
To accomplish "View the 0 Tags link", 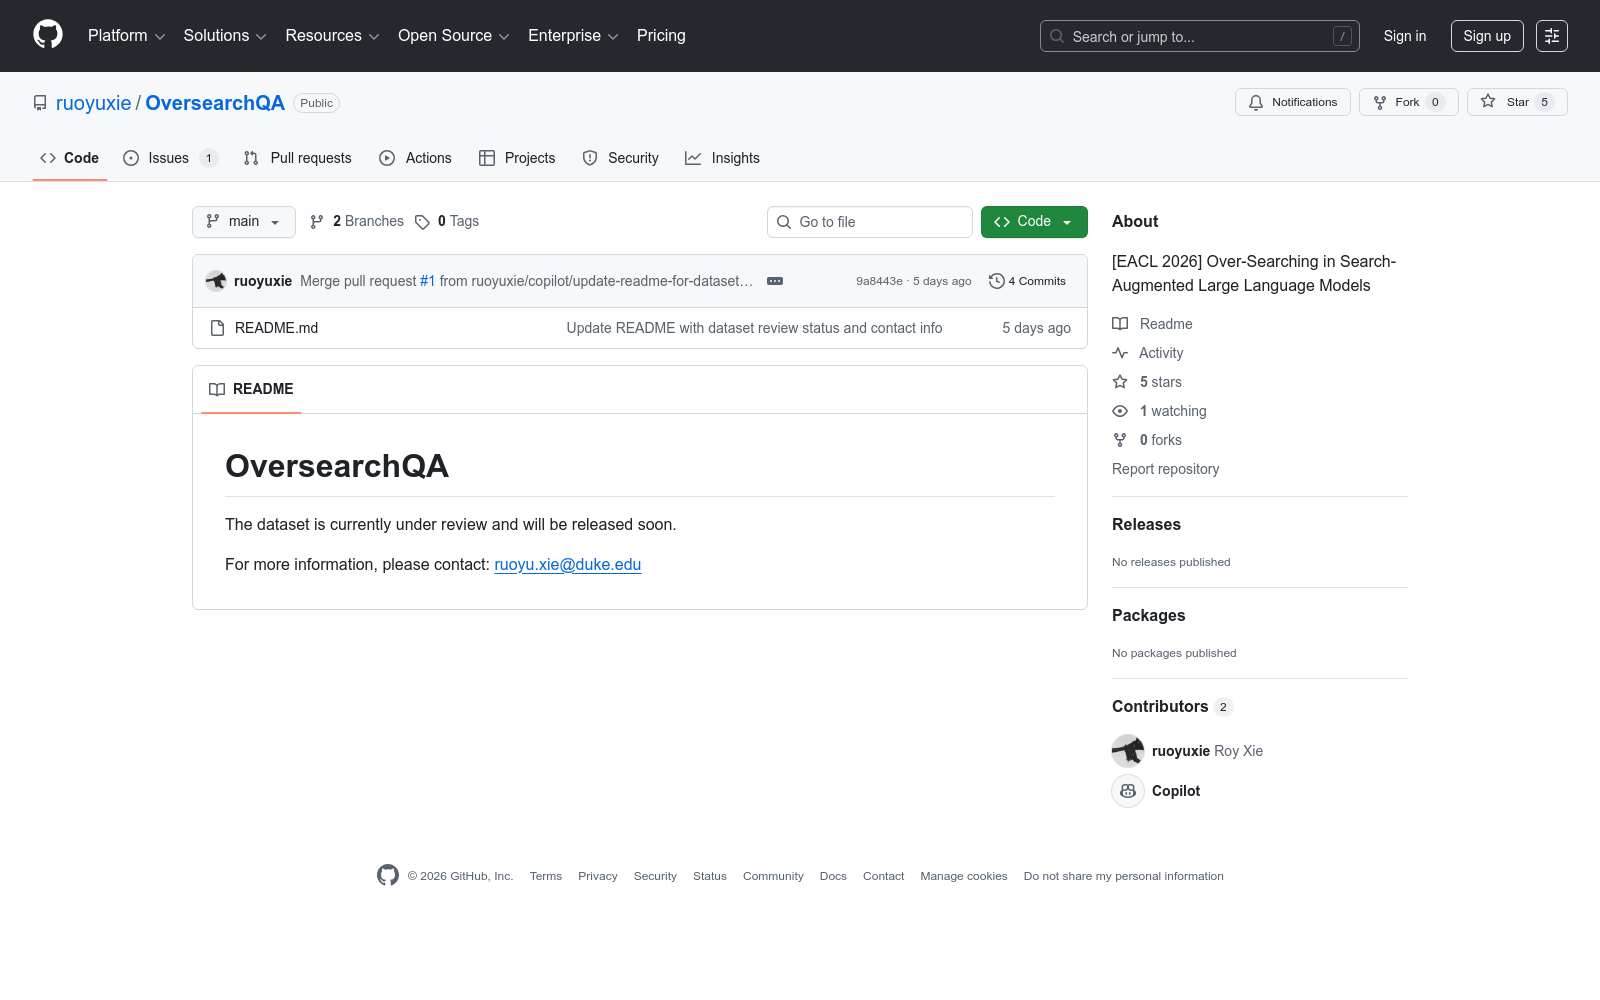I will 447,221.
